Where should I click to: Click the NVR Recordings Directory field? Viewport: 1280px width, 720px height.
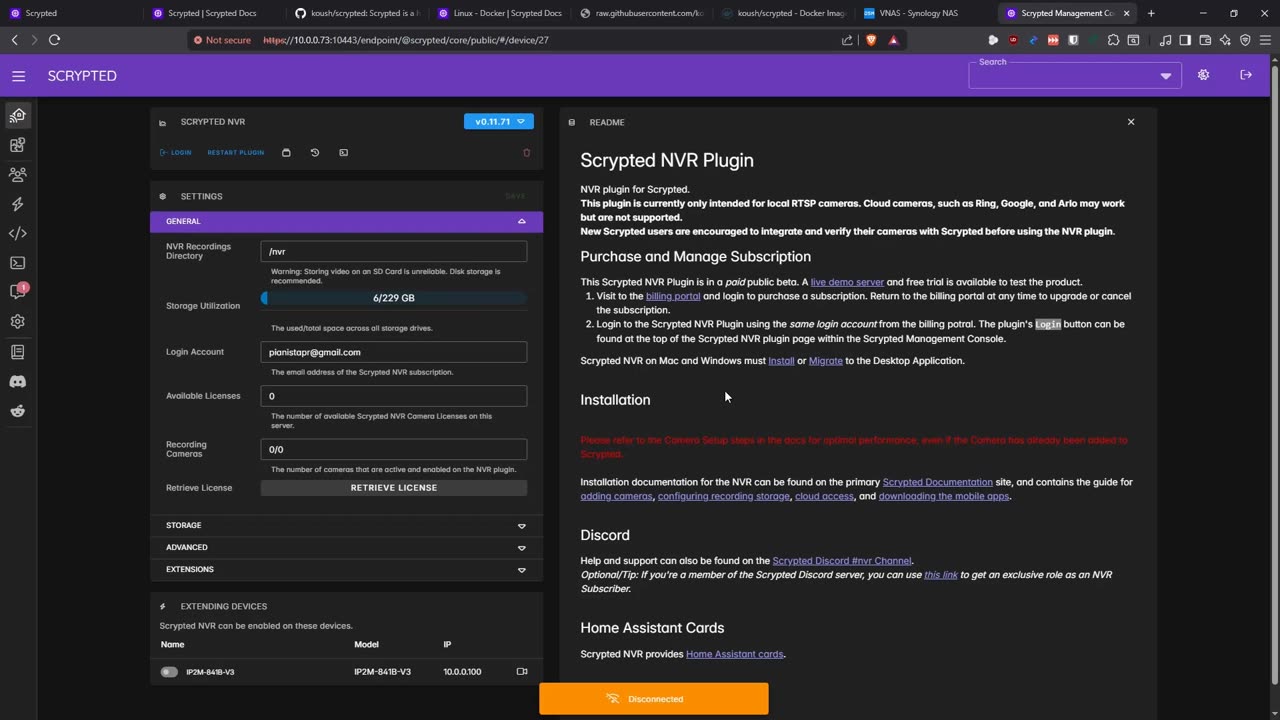coord(394,251)
